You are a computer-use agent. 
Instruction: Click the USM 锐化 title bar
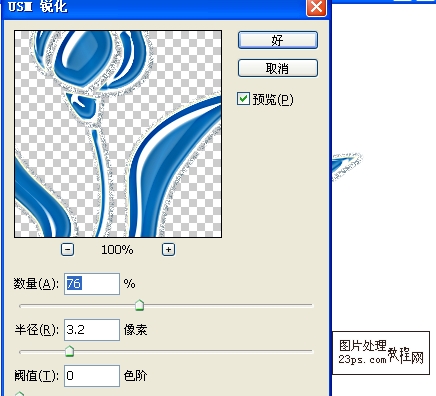(153, 7)
